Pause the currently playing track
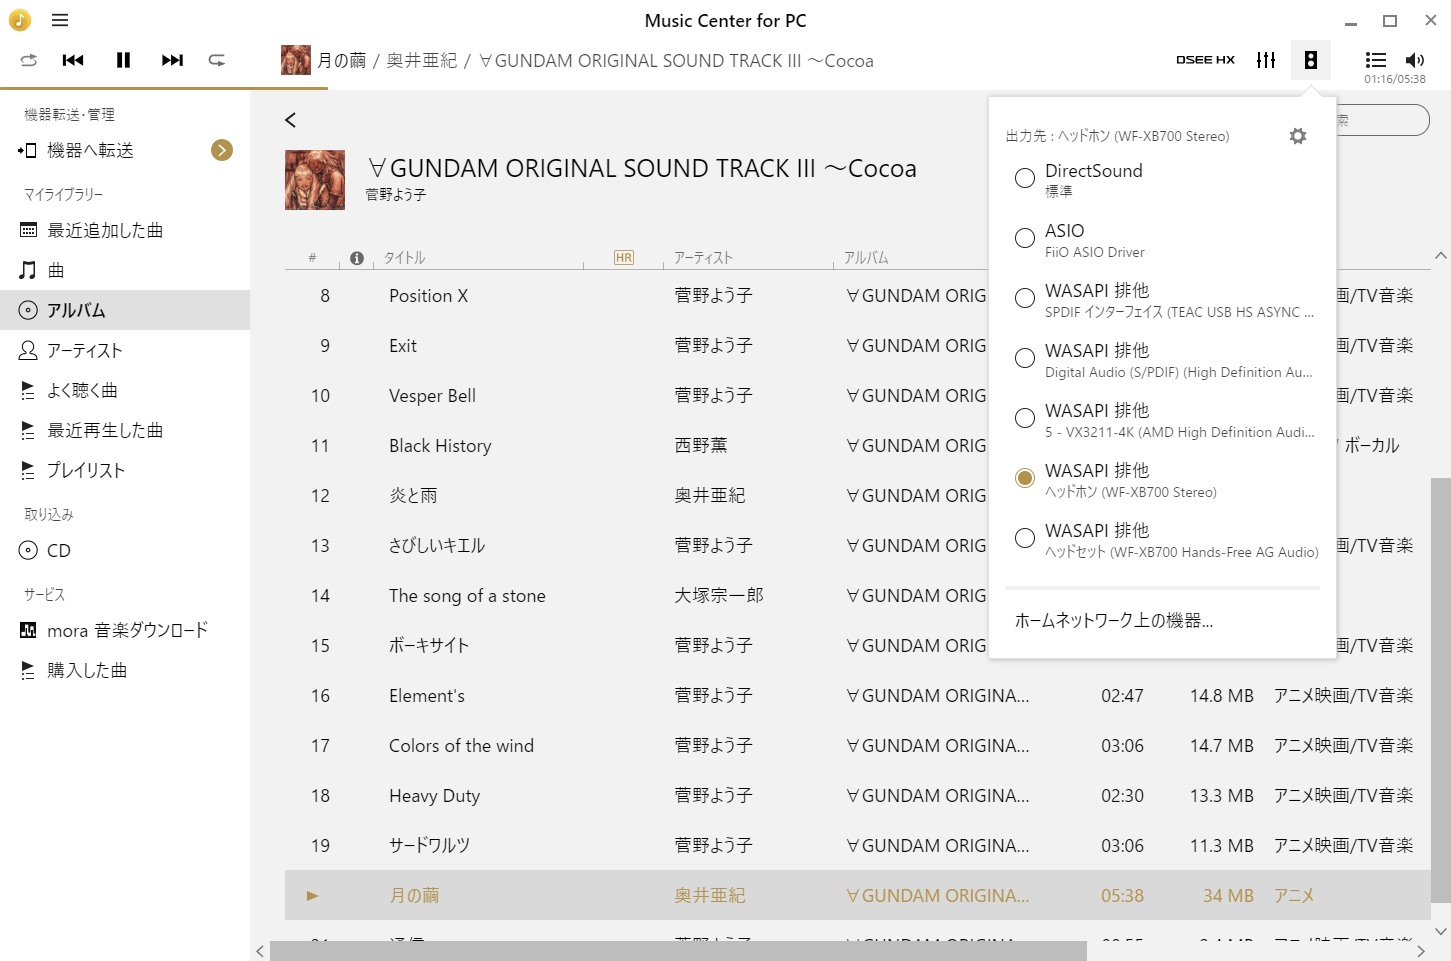The image size is (1451, 961). 123,60
